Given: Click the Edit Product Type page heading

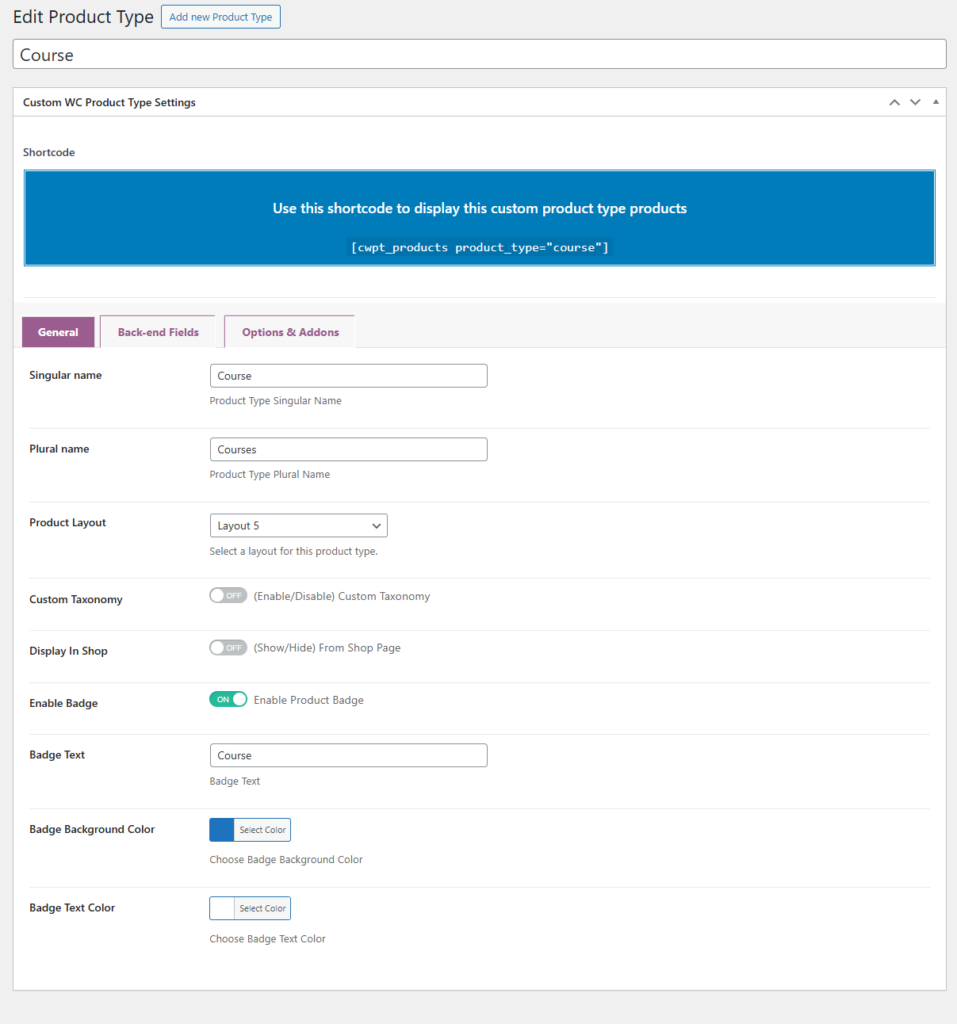Looking at the screenshot, I should [x=83, y=17].
